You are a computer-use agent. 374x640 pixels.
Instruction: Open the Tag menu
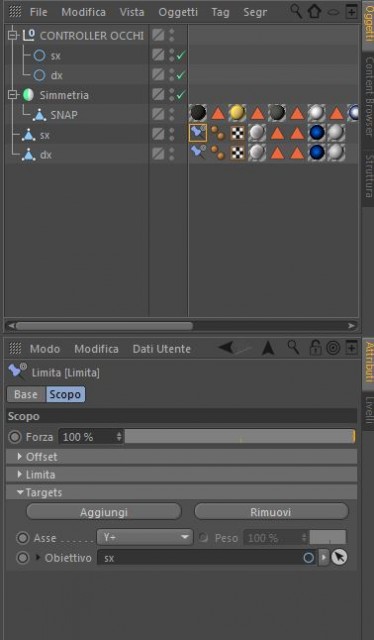click(220, 13)
